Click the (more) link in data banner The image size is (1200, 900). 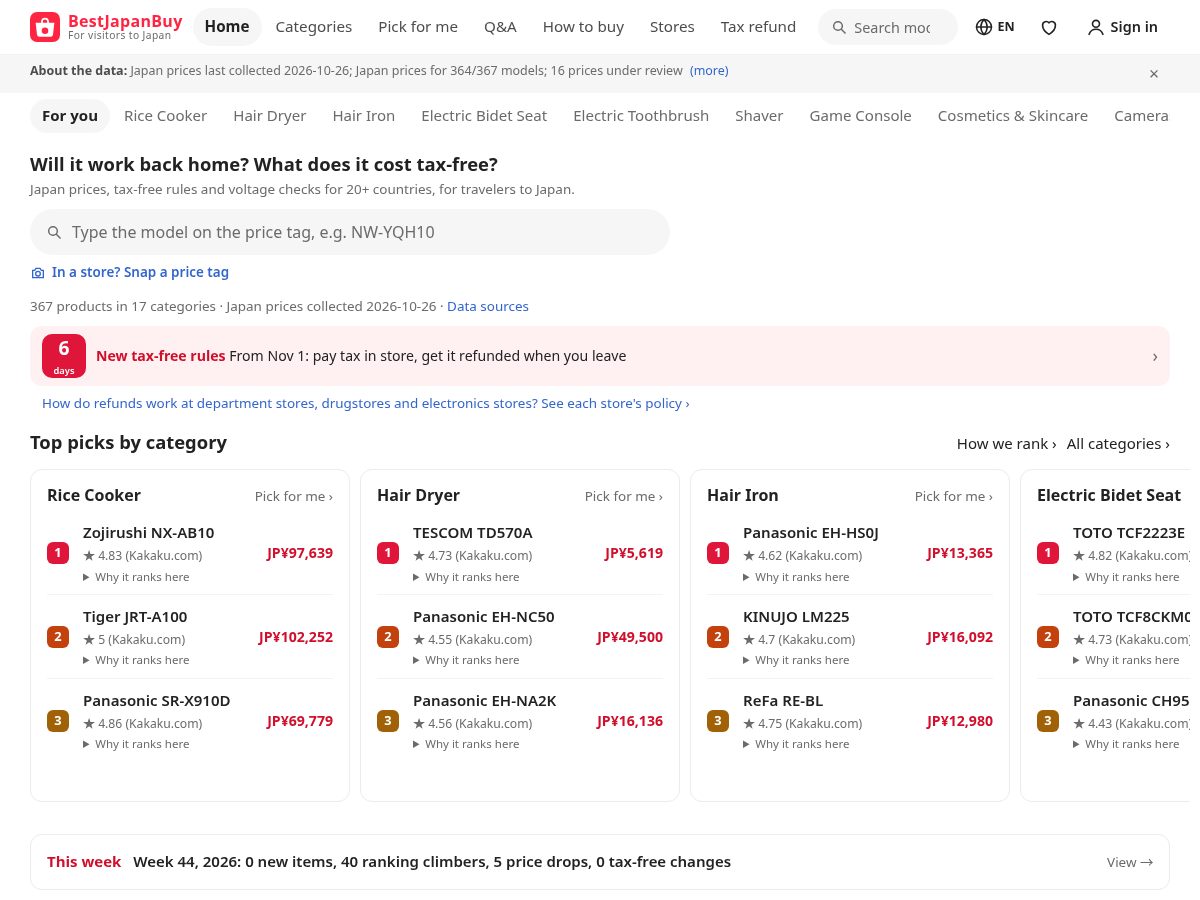[709, 71]
